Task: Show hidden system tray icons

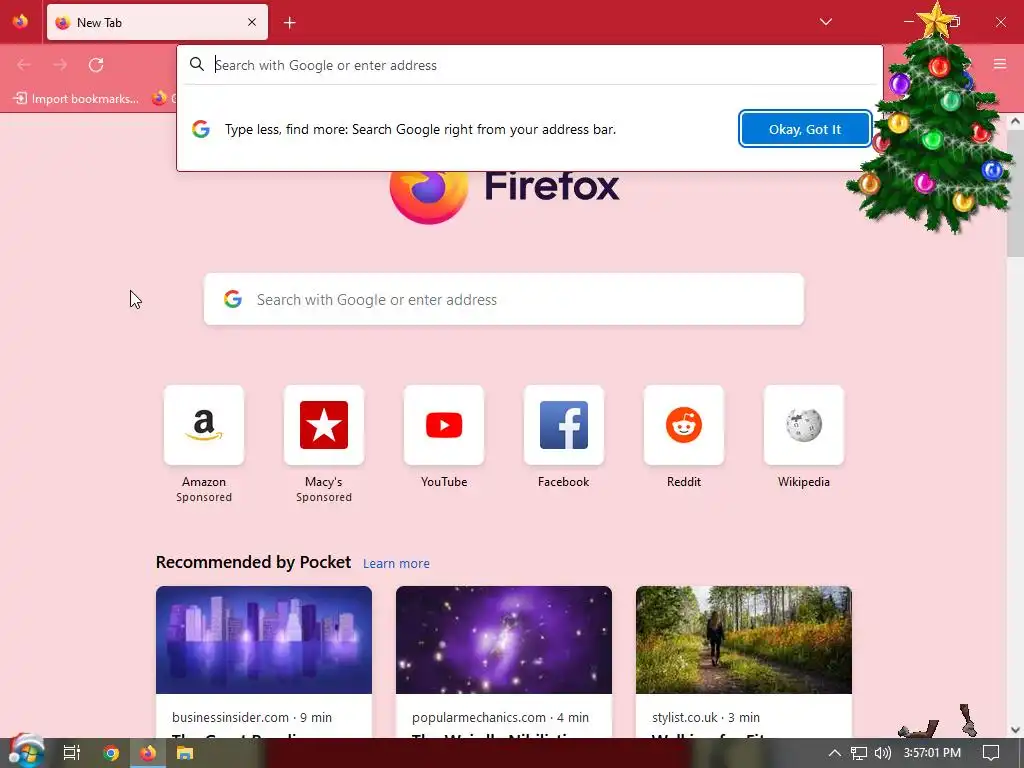Action: [x=834, y=753]
